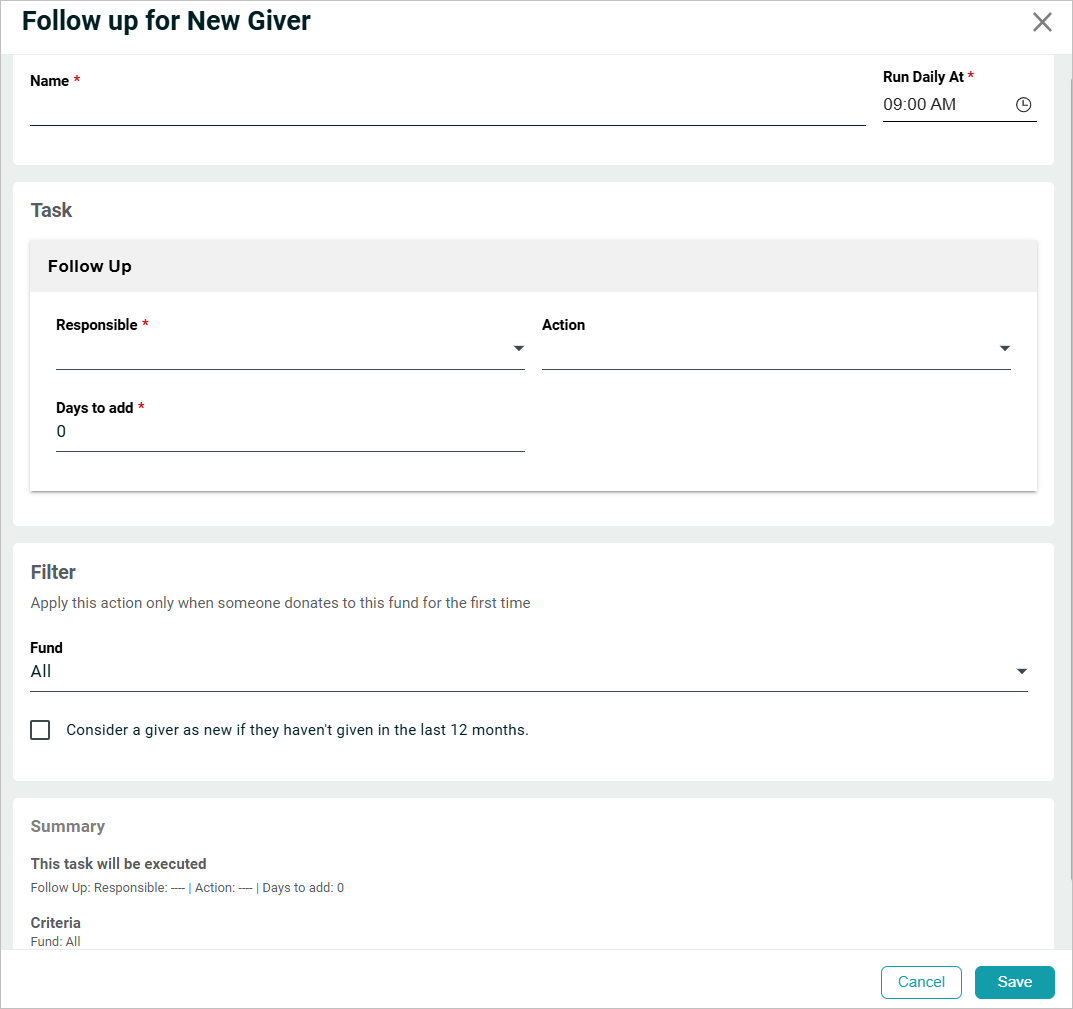The image size is (1073, 1009).
Task: Click the Follow Up panel header
Action: click(x=90, y=266)
